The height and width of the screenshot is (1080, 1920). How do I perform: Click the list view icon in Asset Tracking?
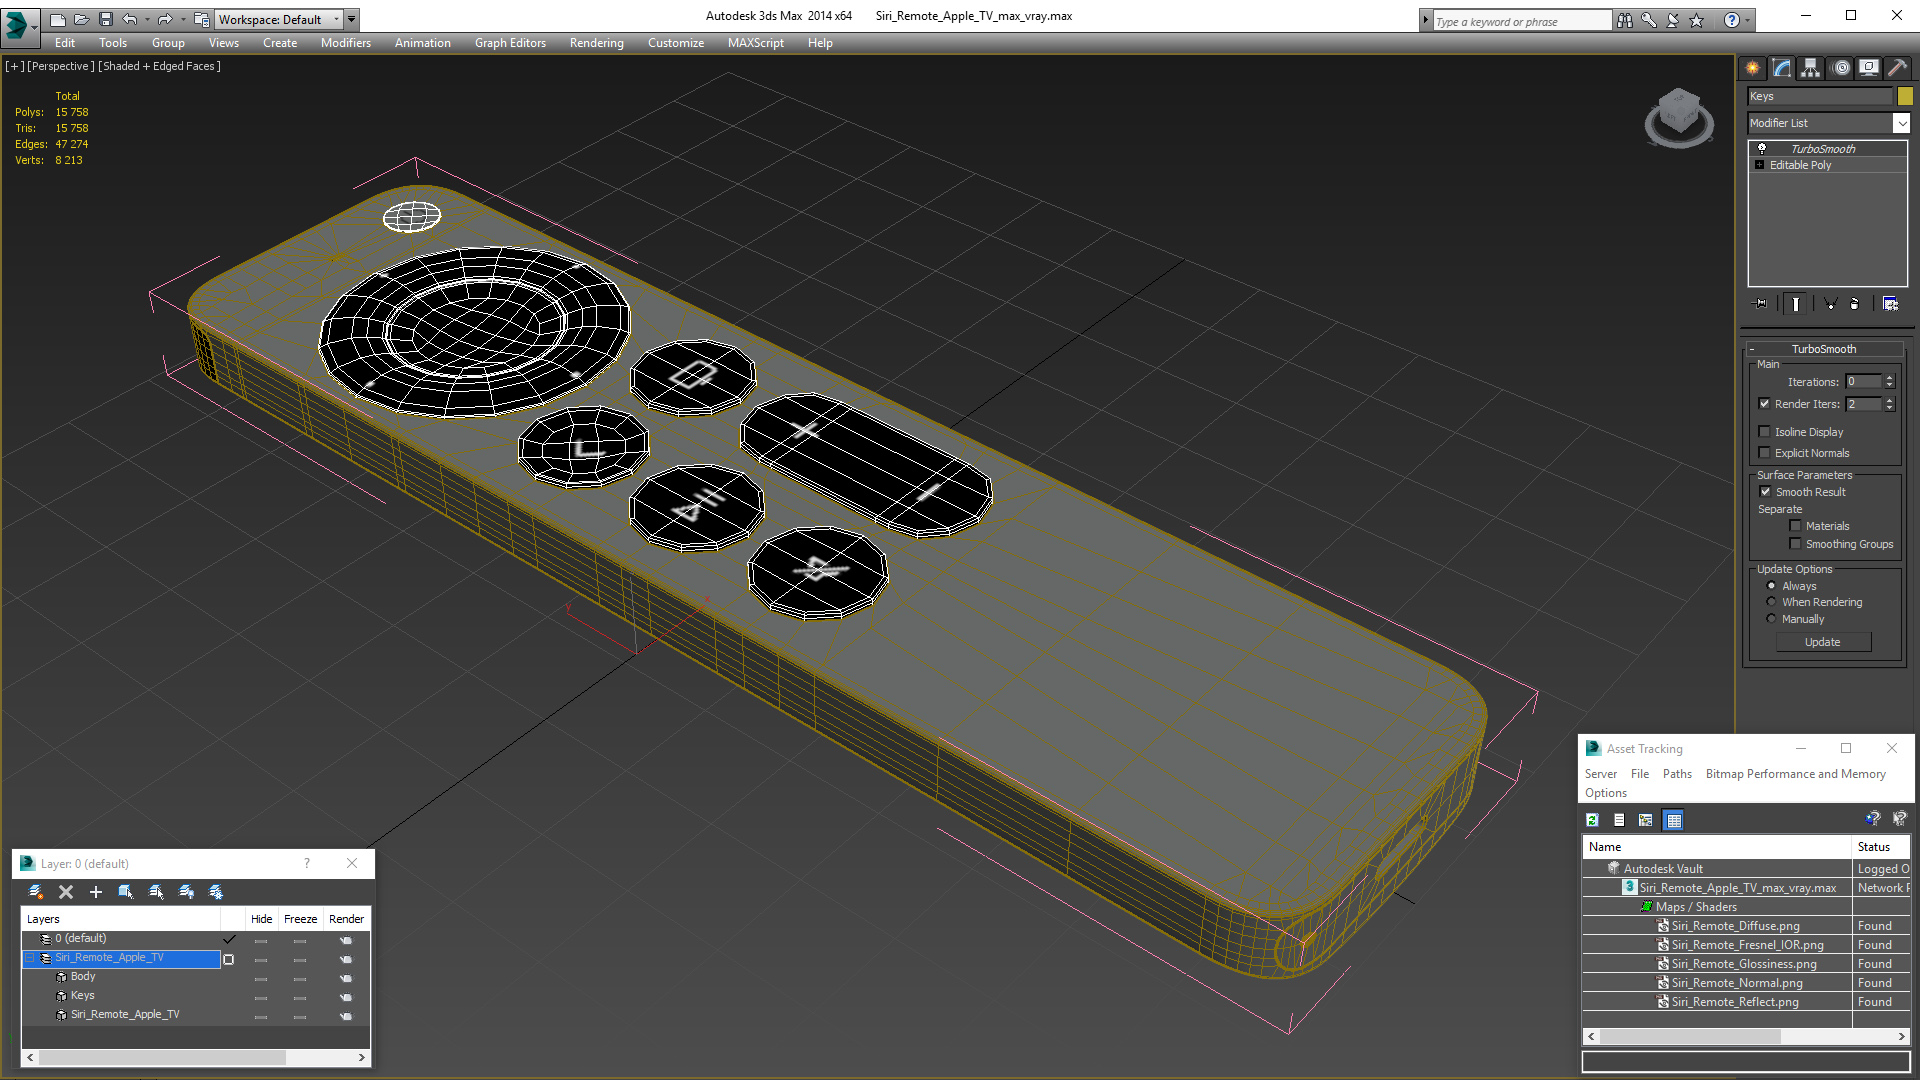pos(1619,820)
